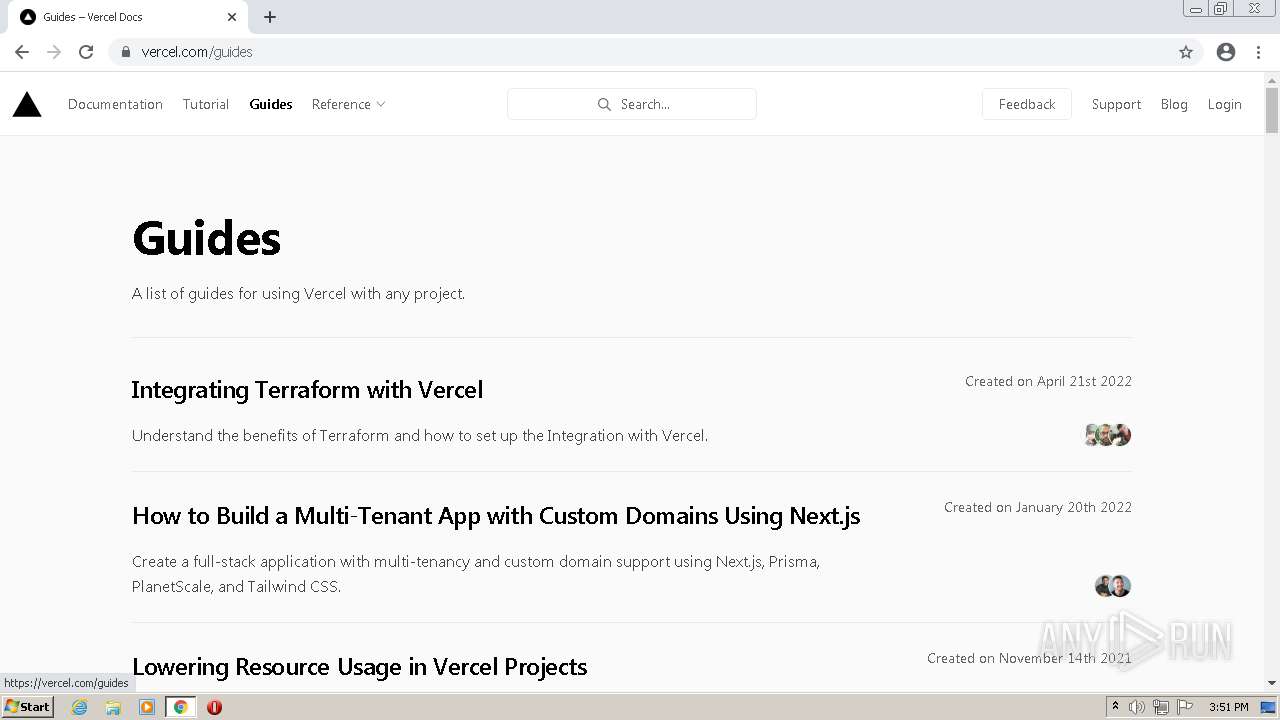Bookmark this page with the star icon
1280x720 pixels.
(1186, 52)
